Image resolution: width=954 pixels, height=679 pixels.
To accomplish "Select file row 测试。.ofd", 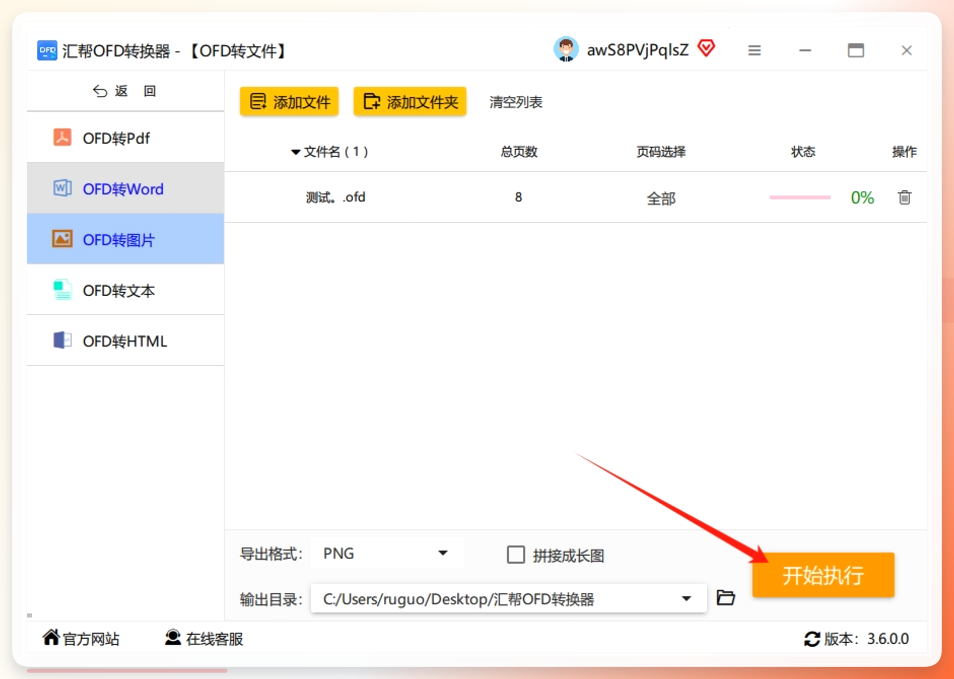I will [576, 197].
